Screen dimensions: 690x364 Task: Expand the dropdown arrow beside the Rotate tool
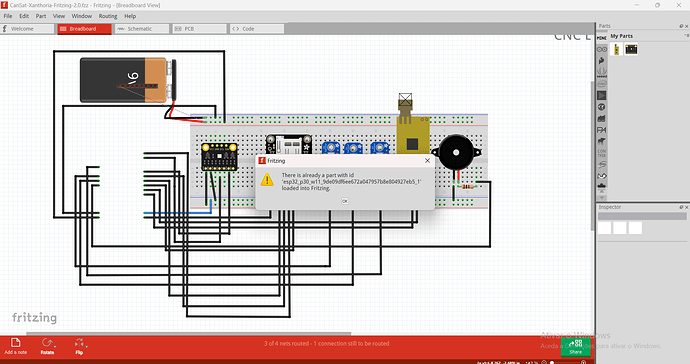55,346
